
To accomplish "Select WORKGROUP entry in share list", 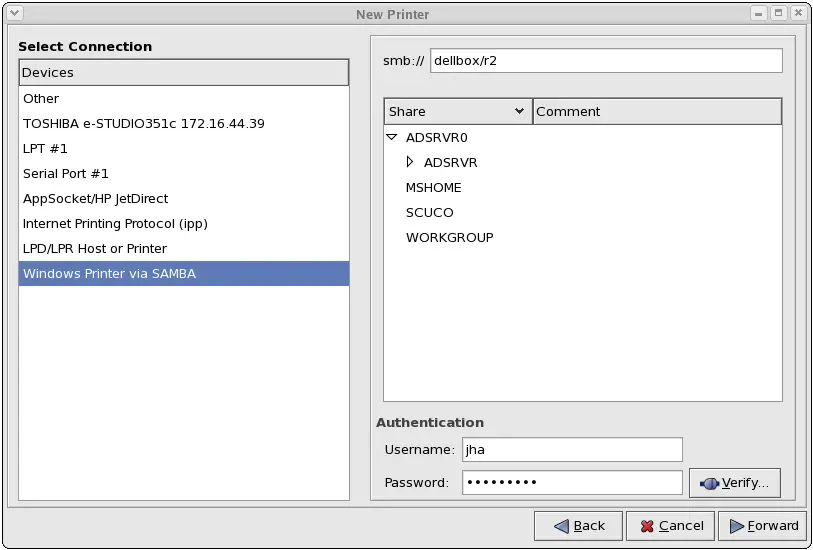I will tap(450, 237).
